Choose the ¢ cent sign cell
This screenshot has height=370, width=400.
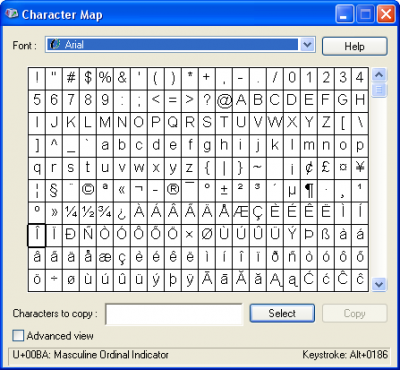(x=309, y=168)
